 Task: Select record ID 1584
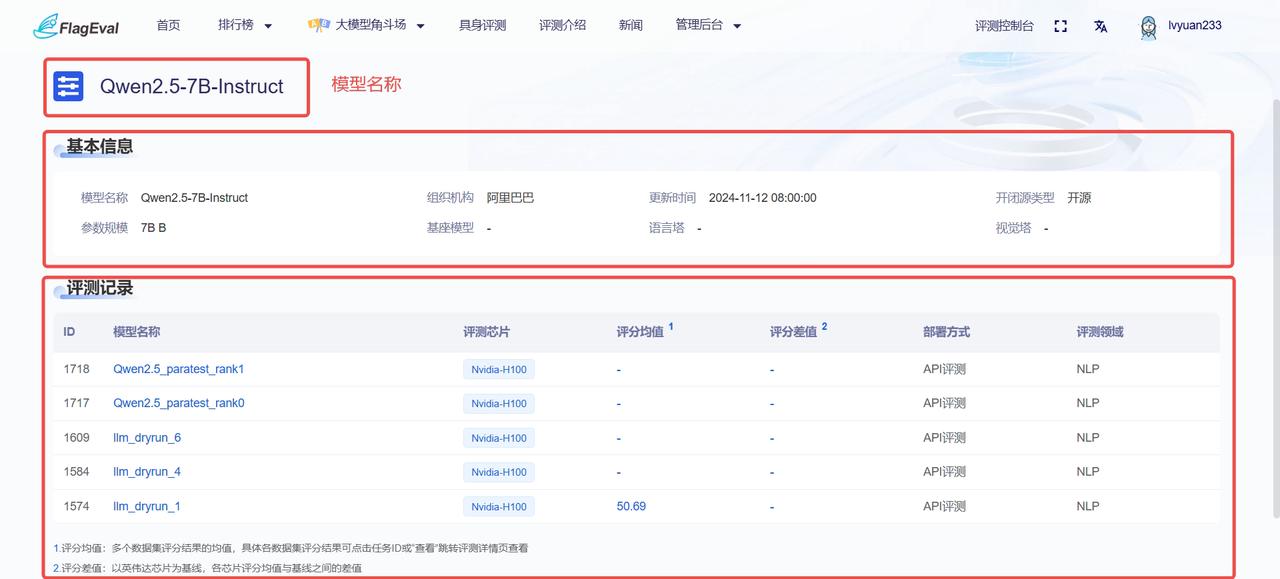[x=76, y=472]
